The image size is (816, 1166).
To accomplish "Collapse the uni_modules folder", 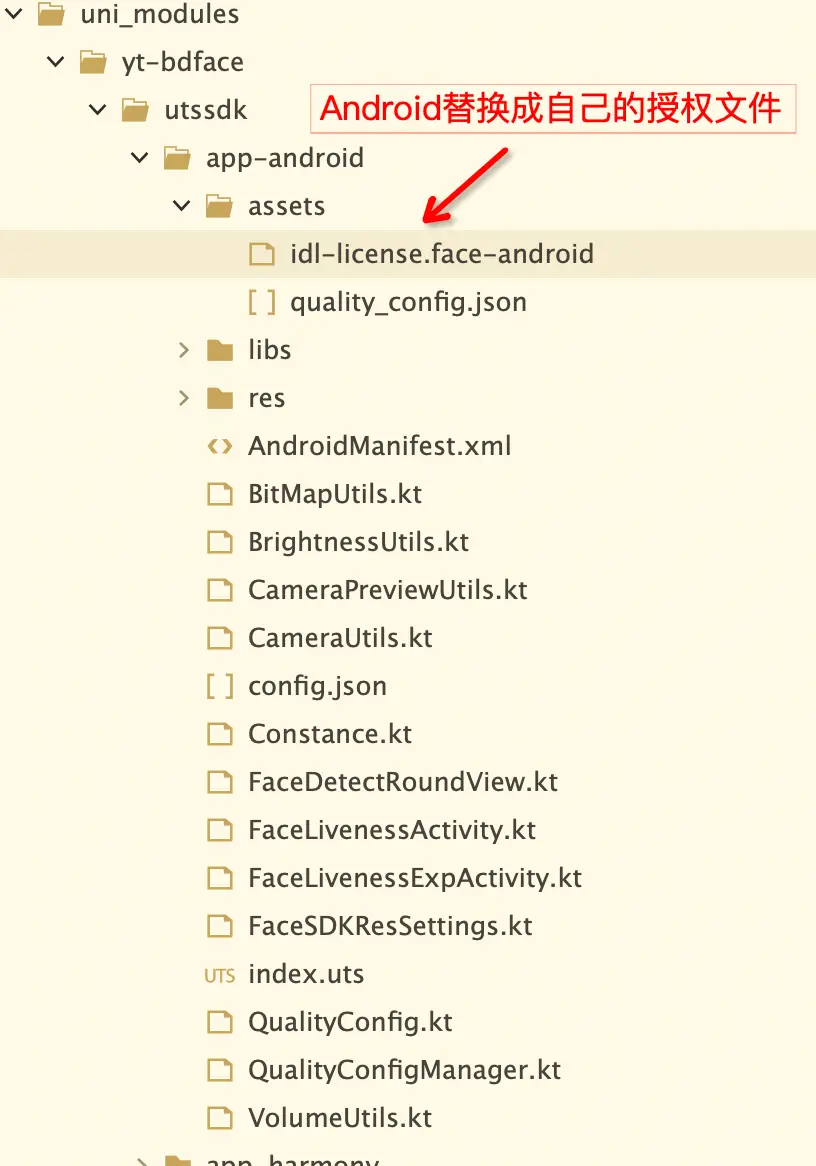I will coord(14,14).
